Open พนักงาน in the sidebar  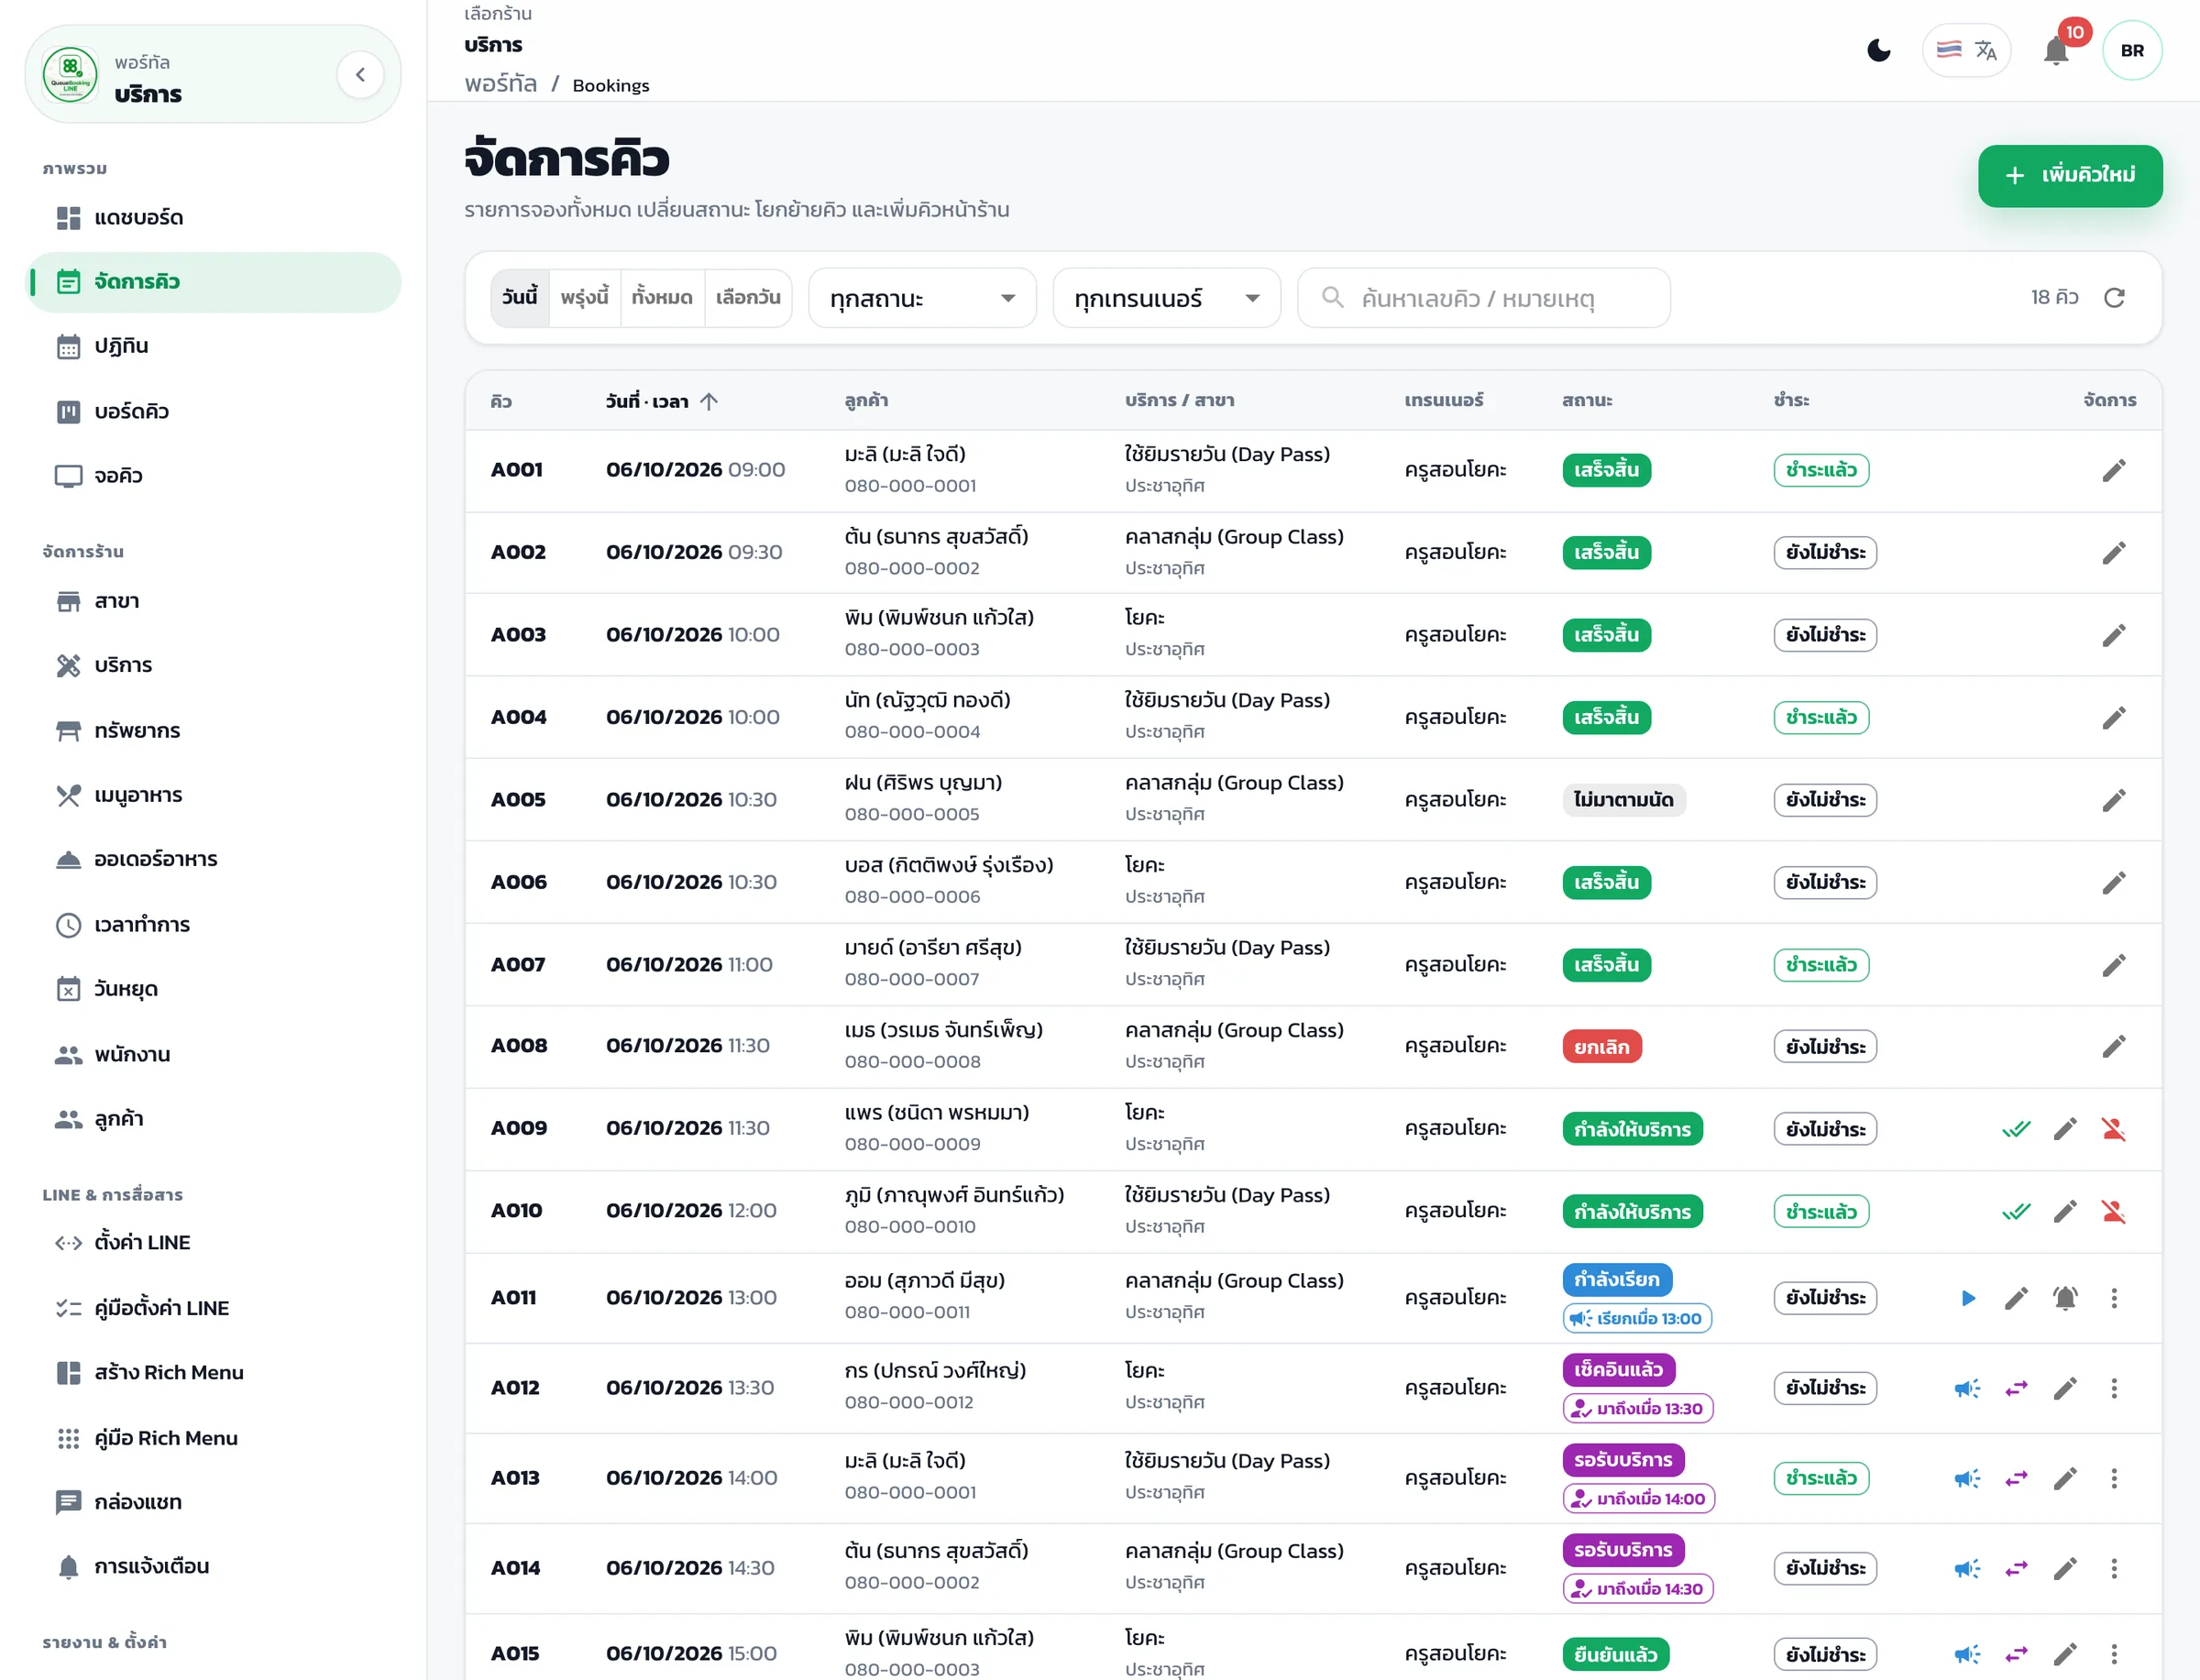[x=213, y=1054]
